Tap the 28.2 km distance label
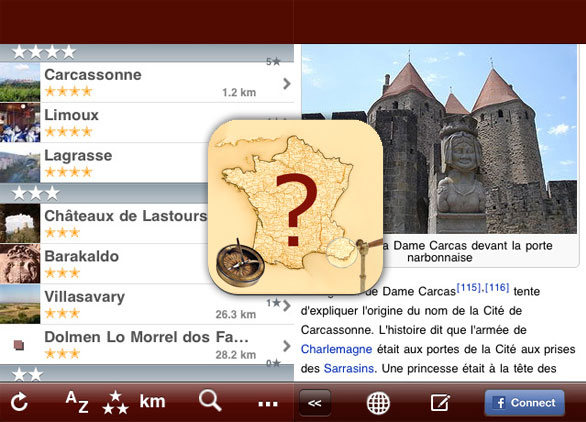Image resolution: width=586 pixels, height=422 pixels. point(236,355)
